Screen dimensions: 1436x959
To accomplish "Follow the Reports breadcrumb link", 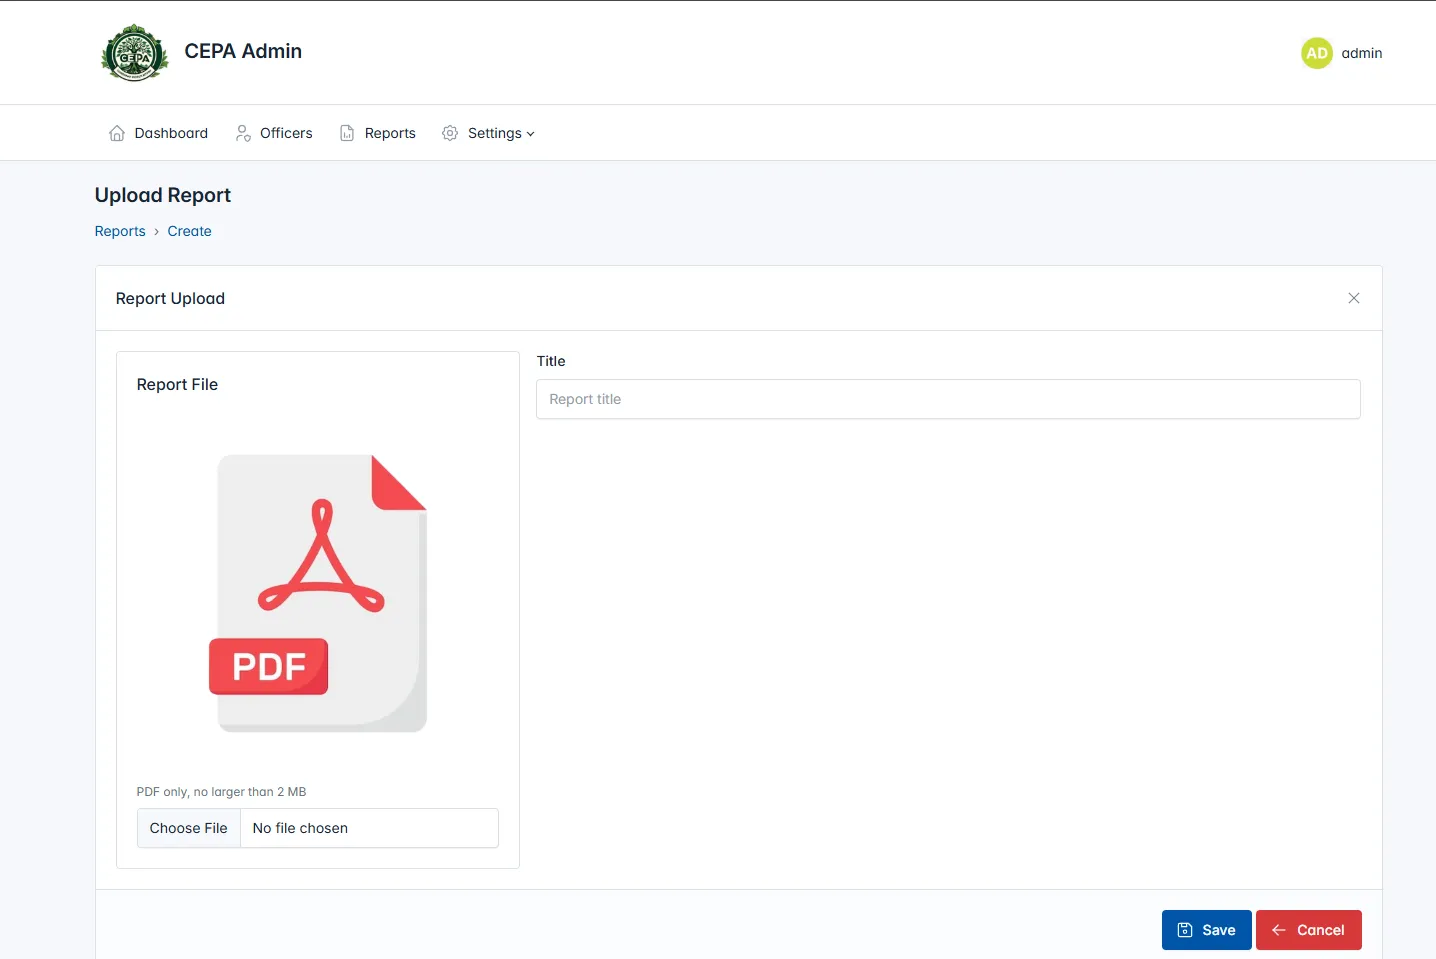I will (120, 231).
